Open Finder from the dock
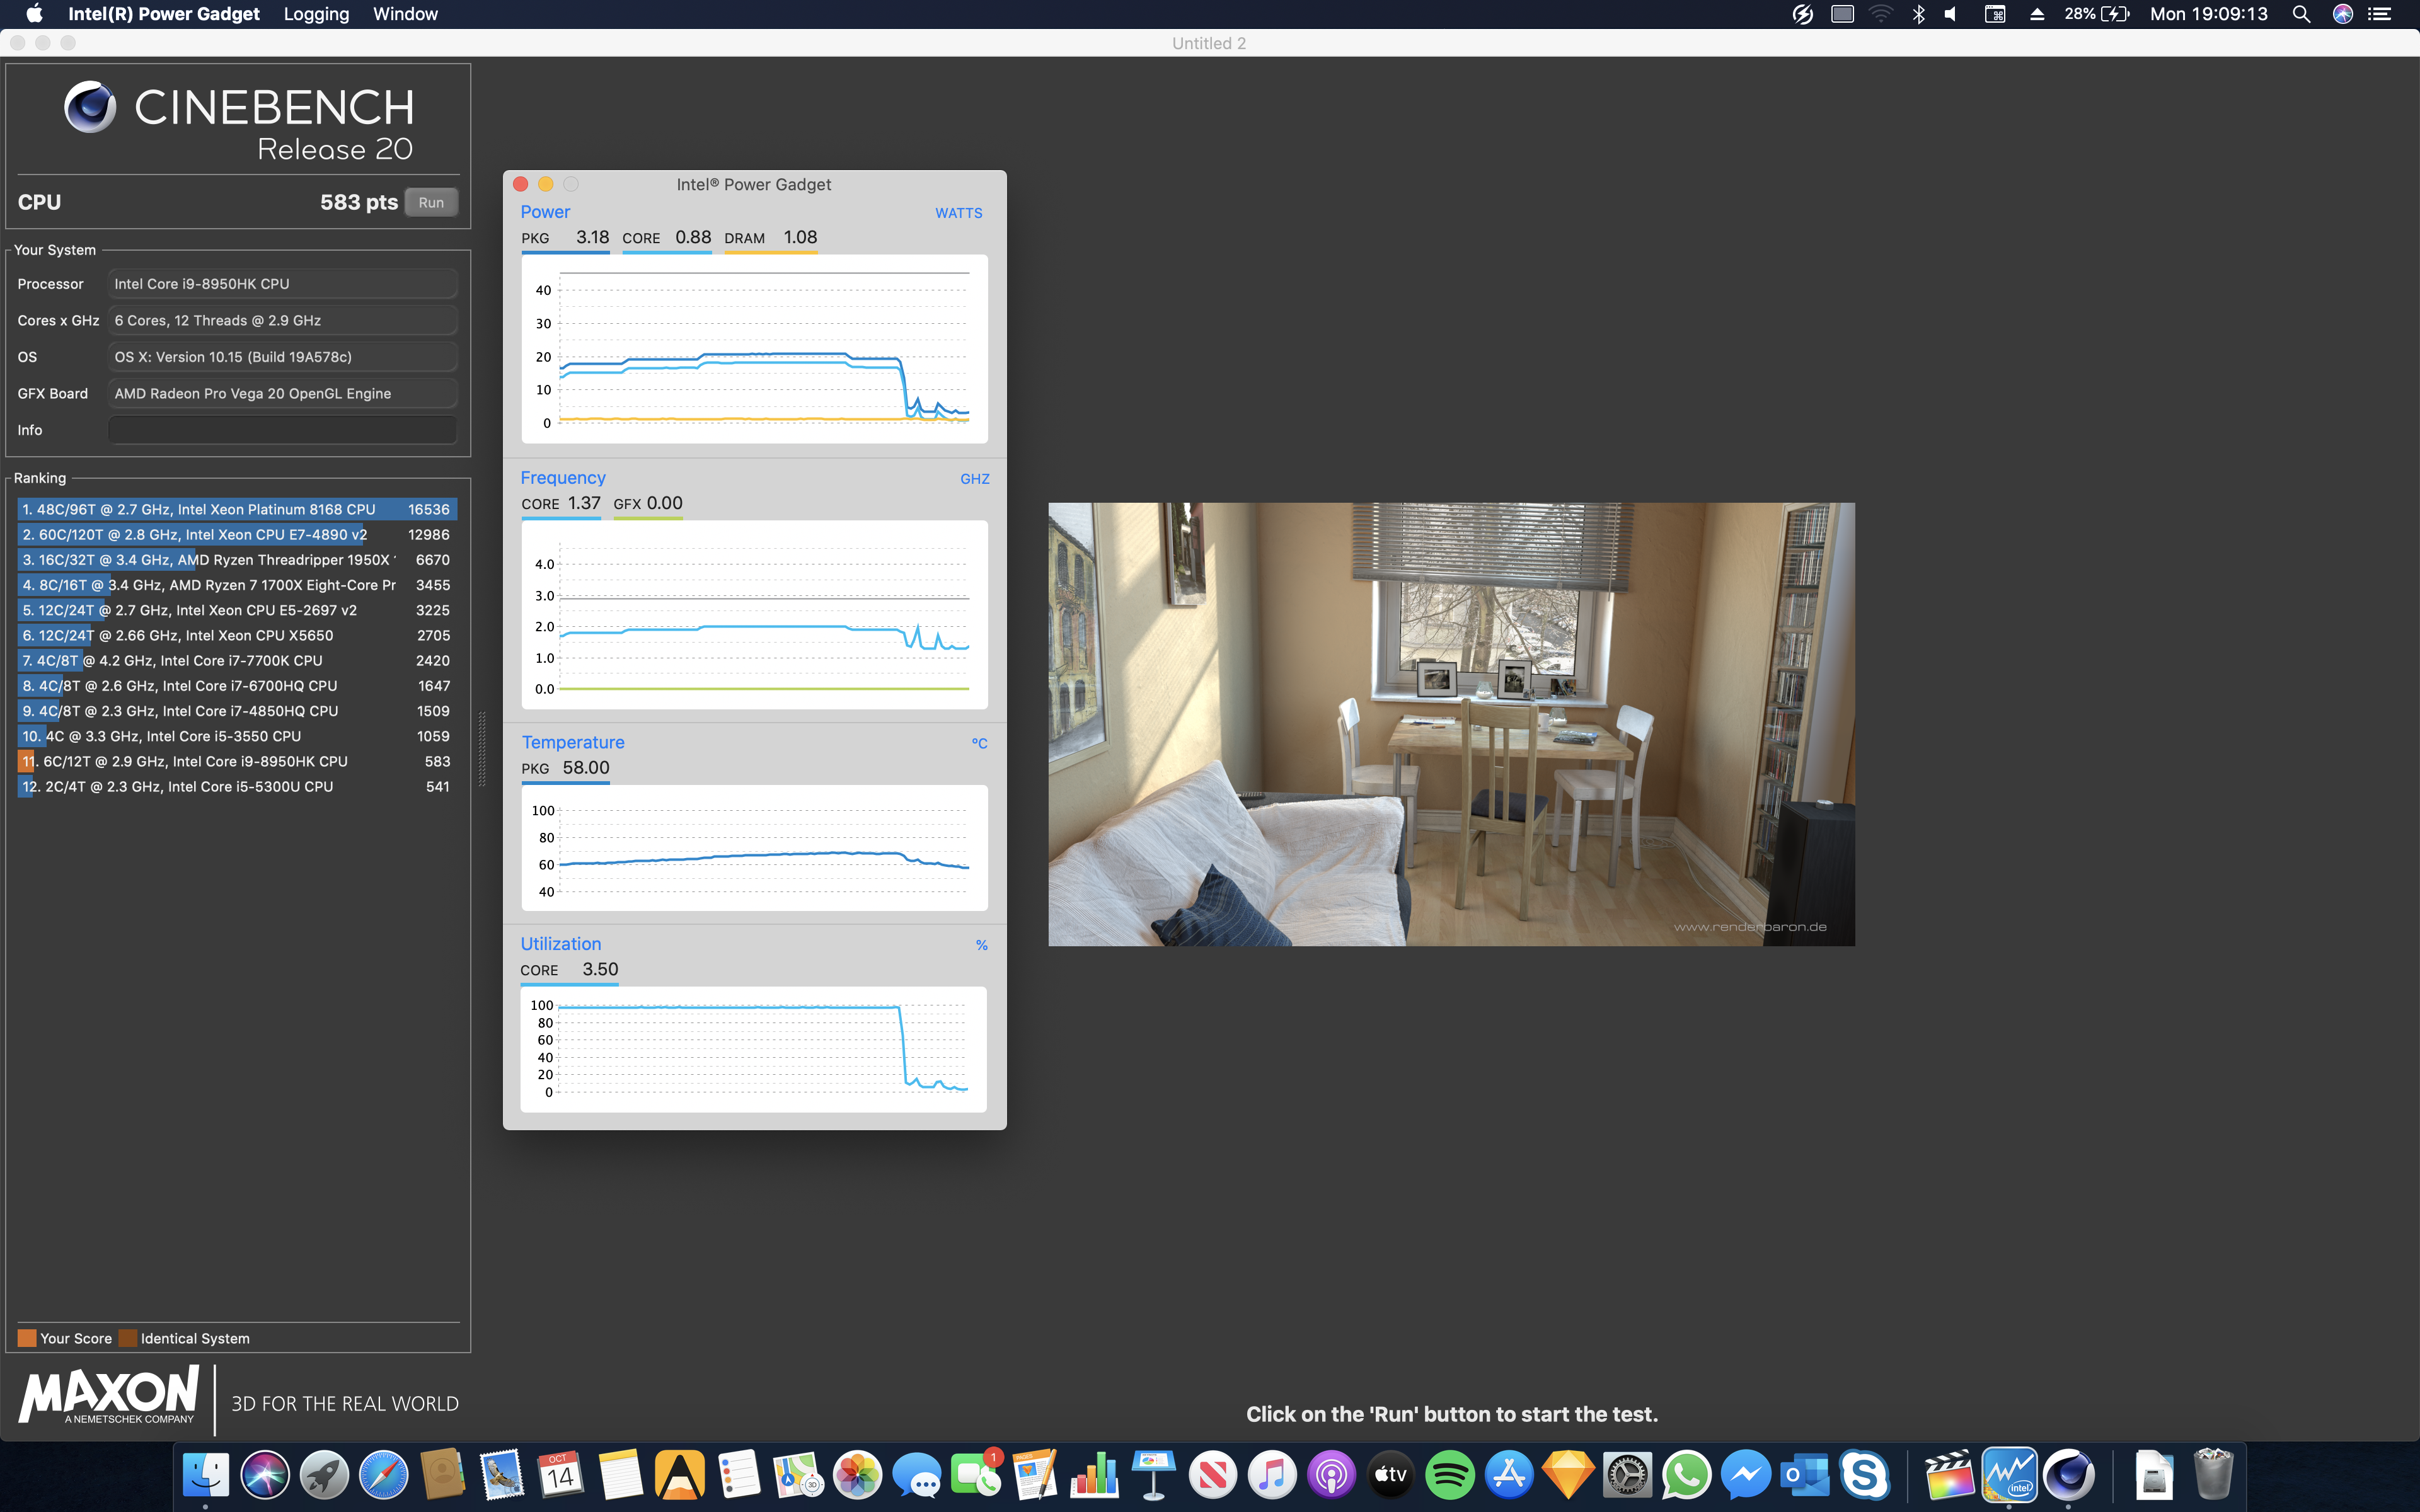This screenshot has width=2420, height=1512. [x=206, y=1475]
